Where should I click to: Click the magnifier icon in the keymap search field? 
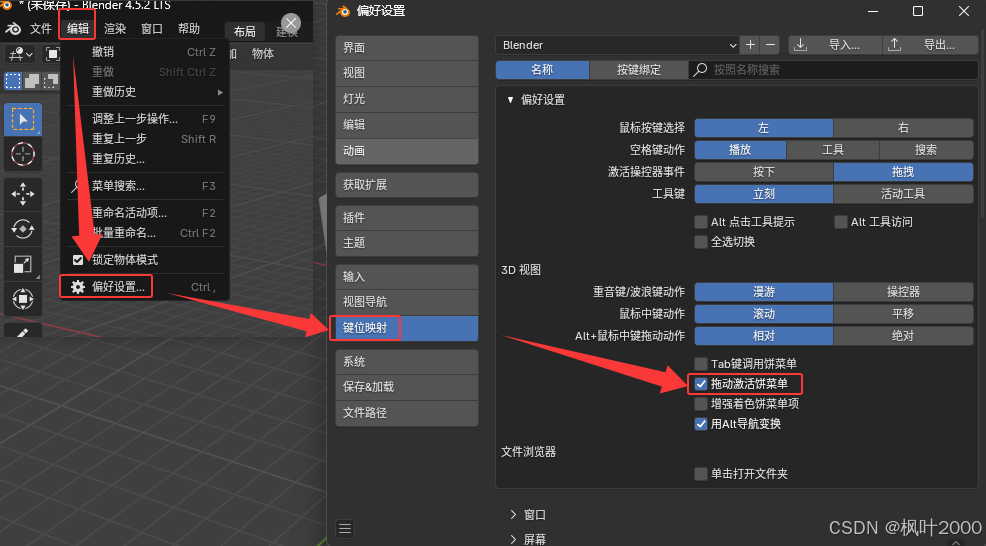(700, 70)
